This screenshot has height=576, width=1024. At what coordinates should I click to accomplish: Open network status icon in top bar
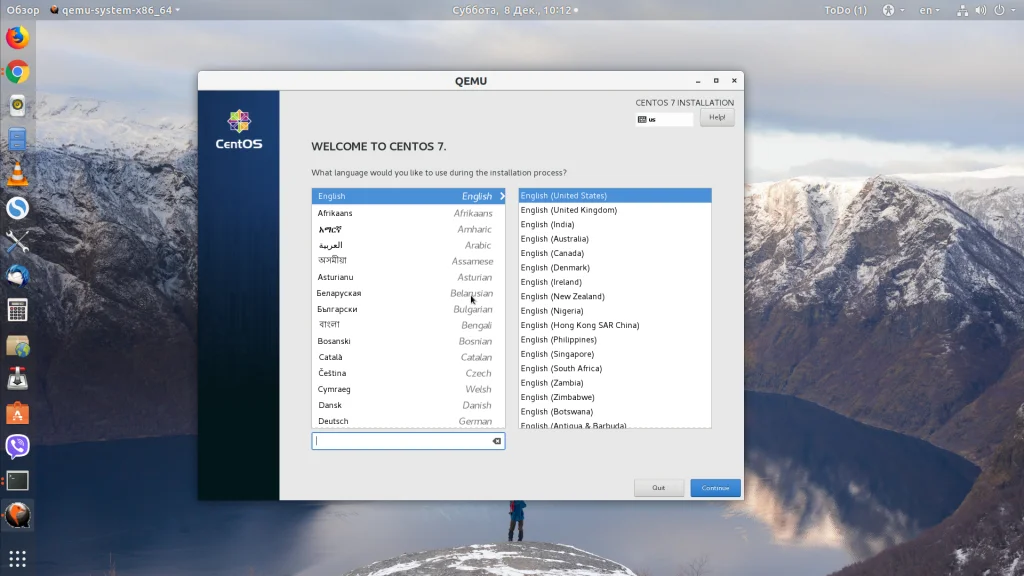click(x=963, y=10)
